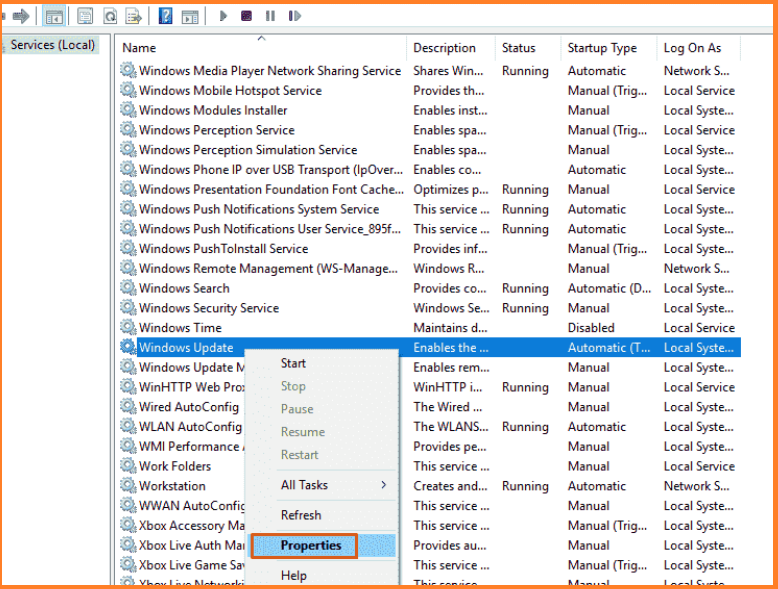This screenshot has height=589, width=778.
Task: Click gear icon beside Windows Mobile Hotspot Service
Action: point(128,90)
